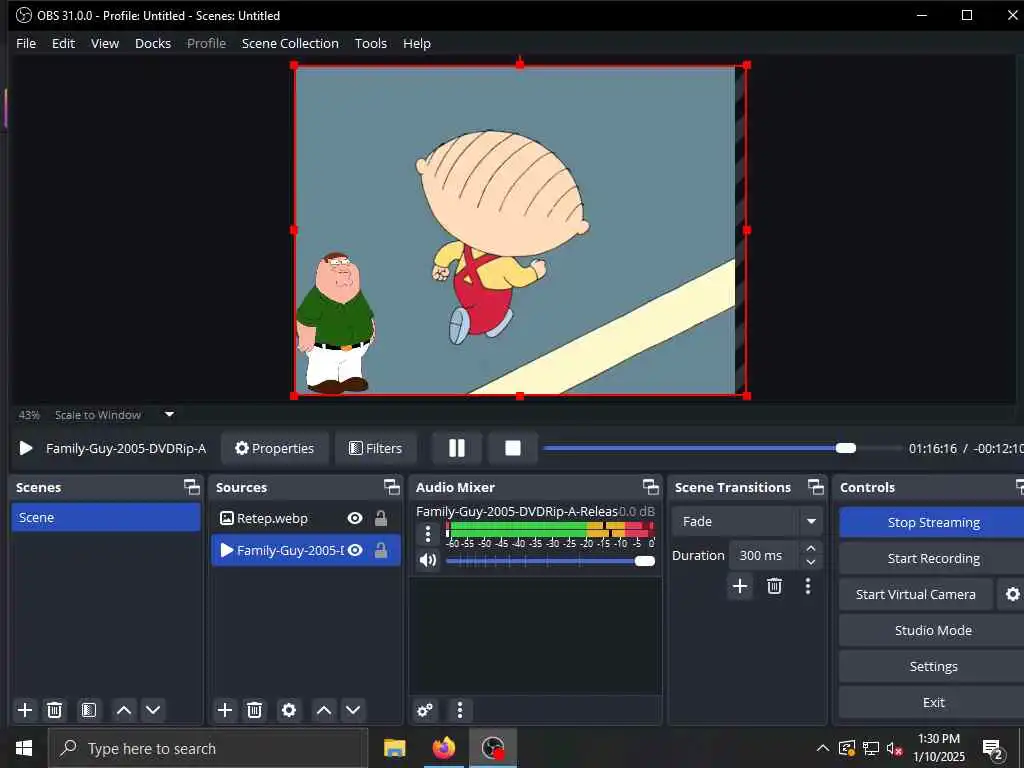The image size is (1024, 768).
Task: Select the Family-Guy-2005 media source
Action: 306,551
